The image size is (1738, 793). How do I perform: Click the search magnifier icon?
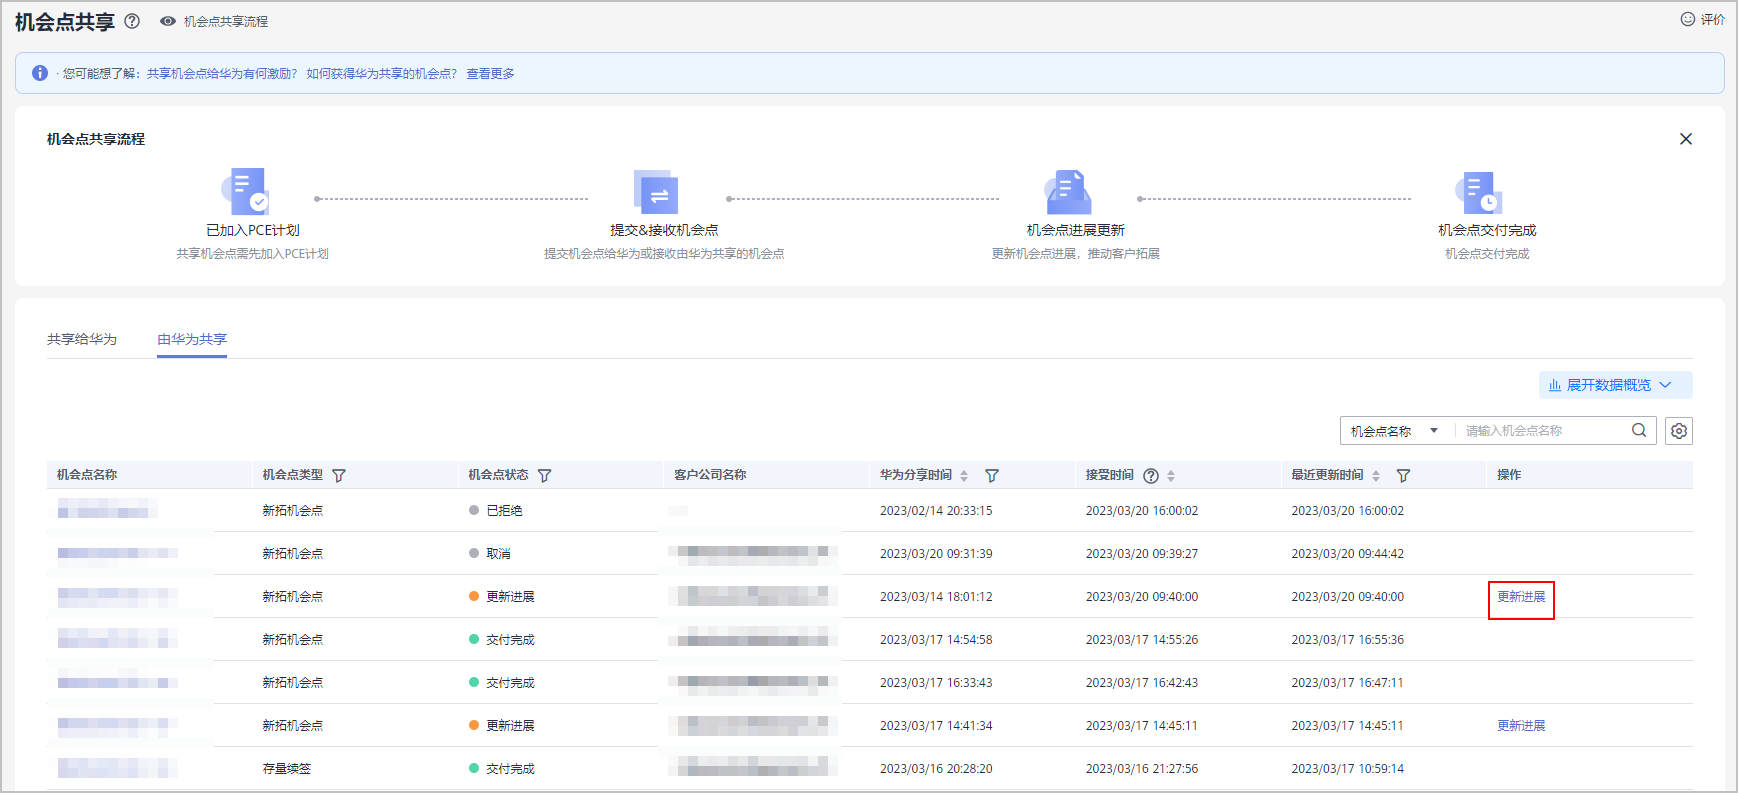coord(1639,431)
